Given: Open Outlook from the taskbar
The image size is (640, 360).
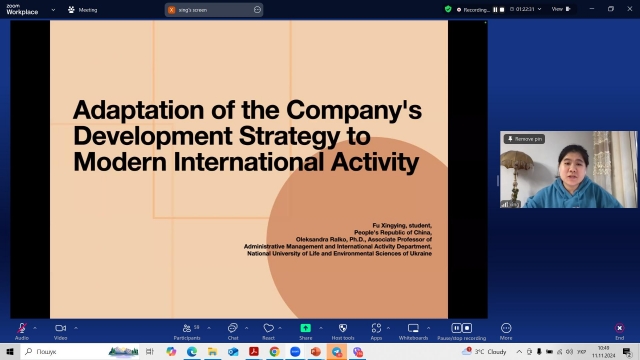Looking at the screenshot, I should [233, 351].
